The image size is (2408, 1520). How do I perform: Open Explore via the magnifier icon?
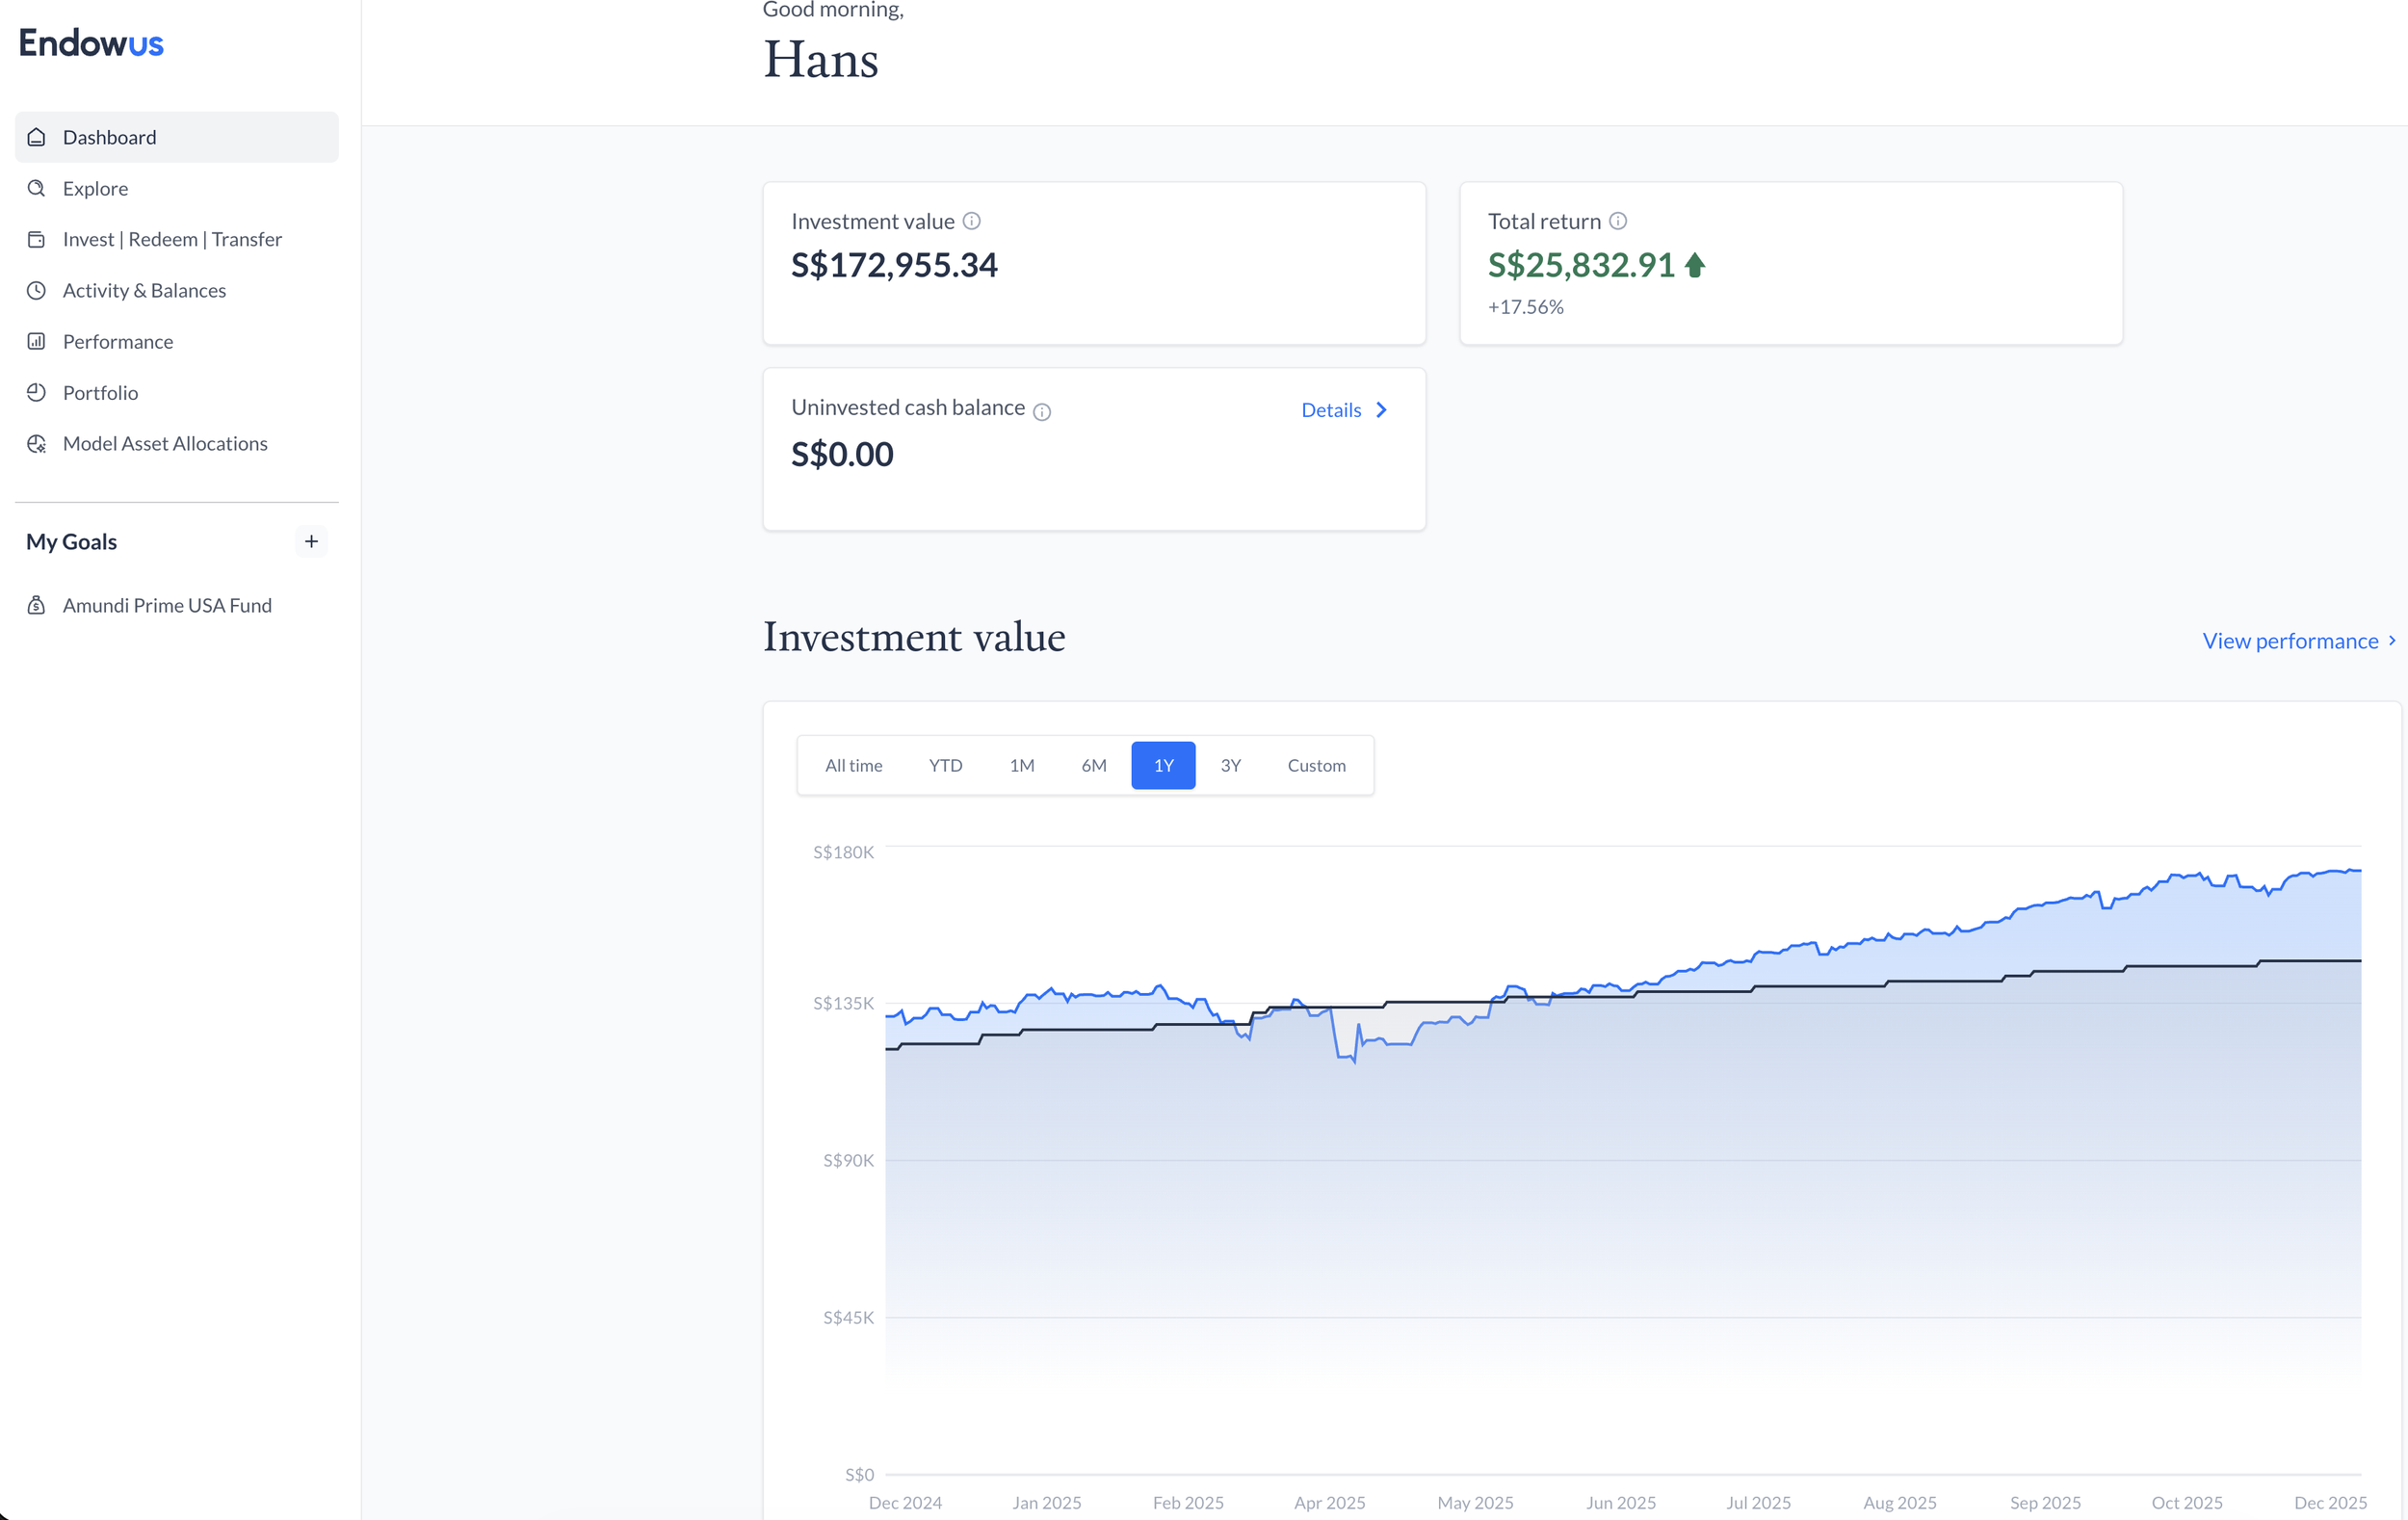[x=36, y=188]
